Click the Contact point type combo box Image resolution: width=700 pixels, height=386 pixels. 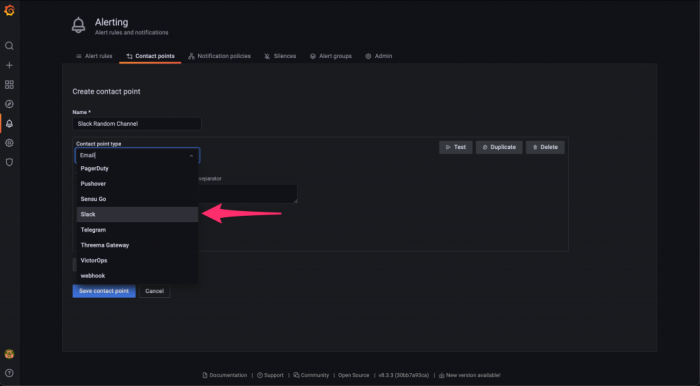pyautogui.click(x=137, y=155)
